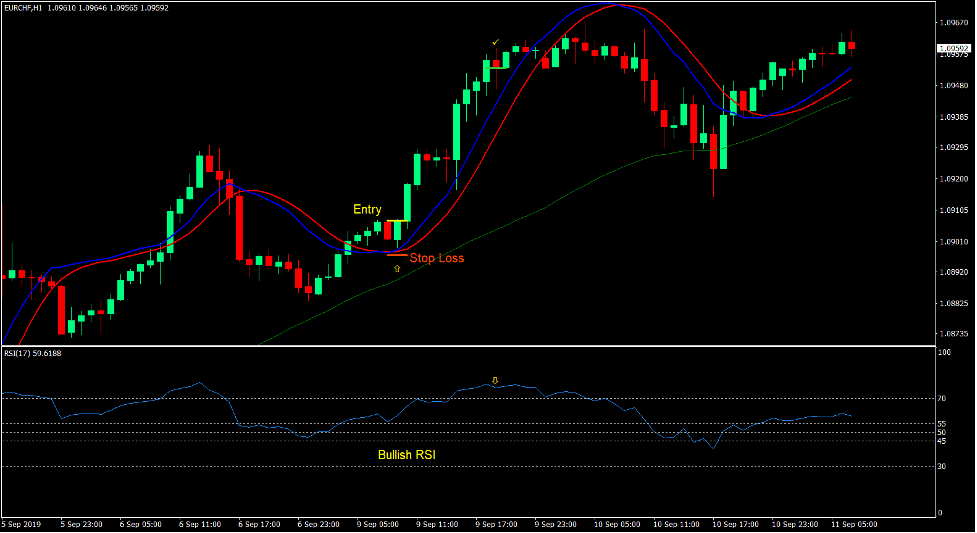Screen dimensions: 977x533
Task: Select the orange Stop Loss line marker
Action: click(396, 255)
